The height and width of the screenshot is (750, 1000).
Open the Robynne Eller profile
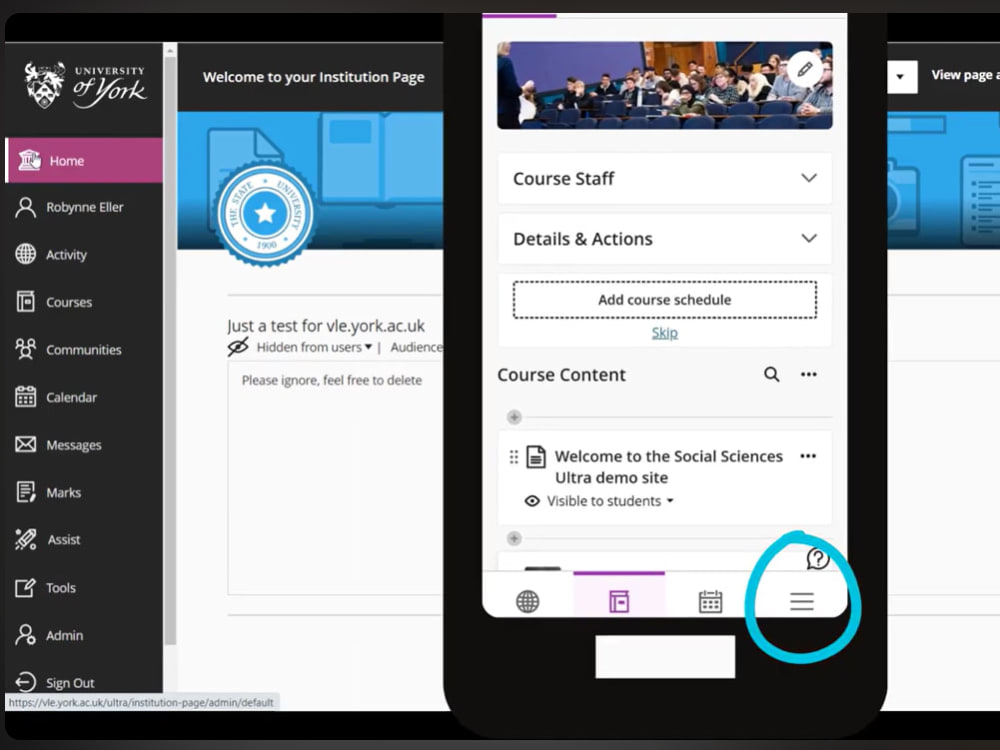pos(84,207)
